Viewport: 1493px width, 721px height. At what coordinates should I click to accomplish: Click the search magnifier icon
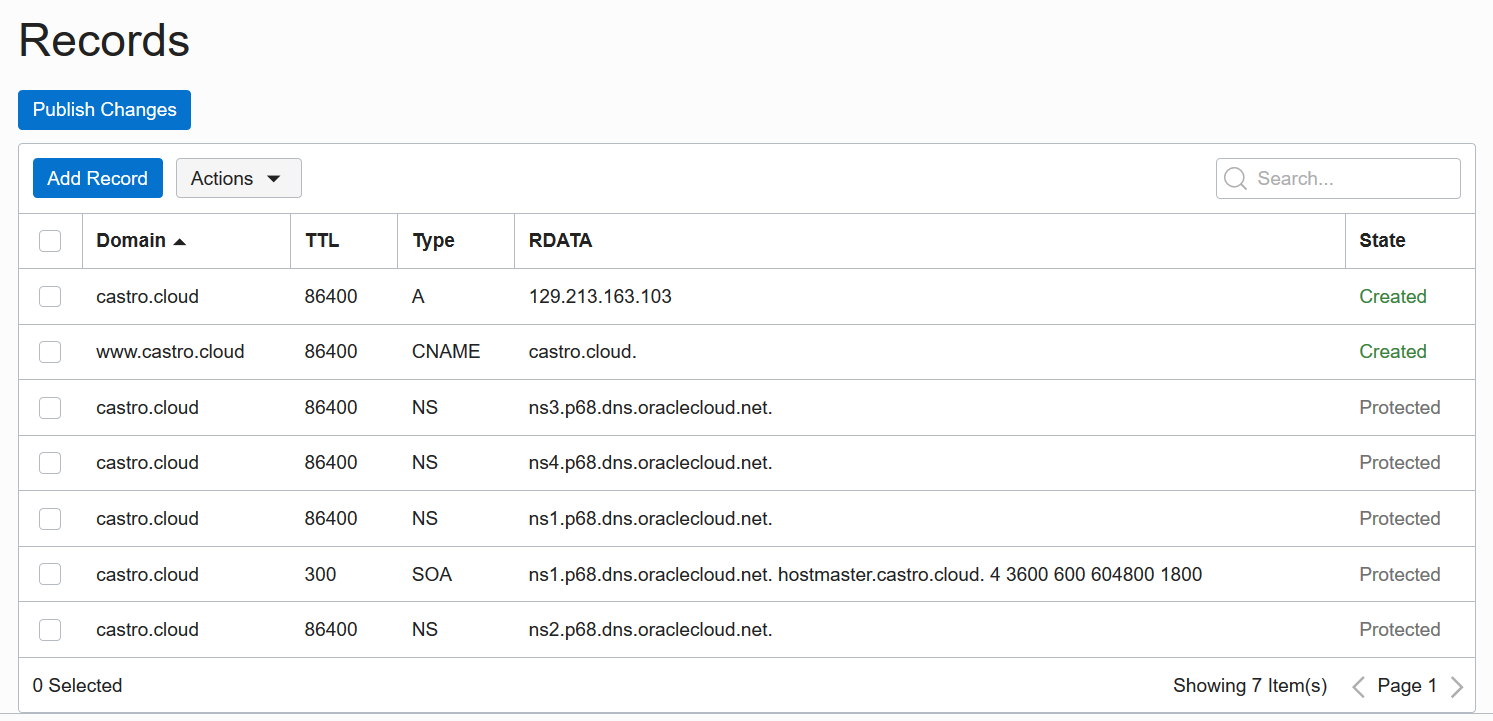[1235, 179]
